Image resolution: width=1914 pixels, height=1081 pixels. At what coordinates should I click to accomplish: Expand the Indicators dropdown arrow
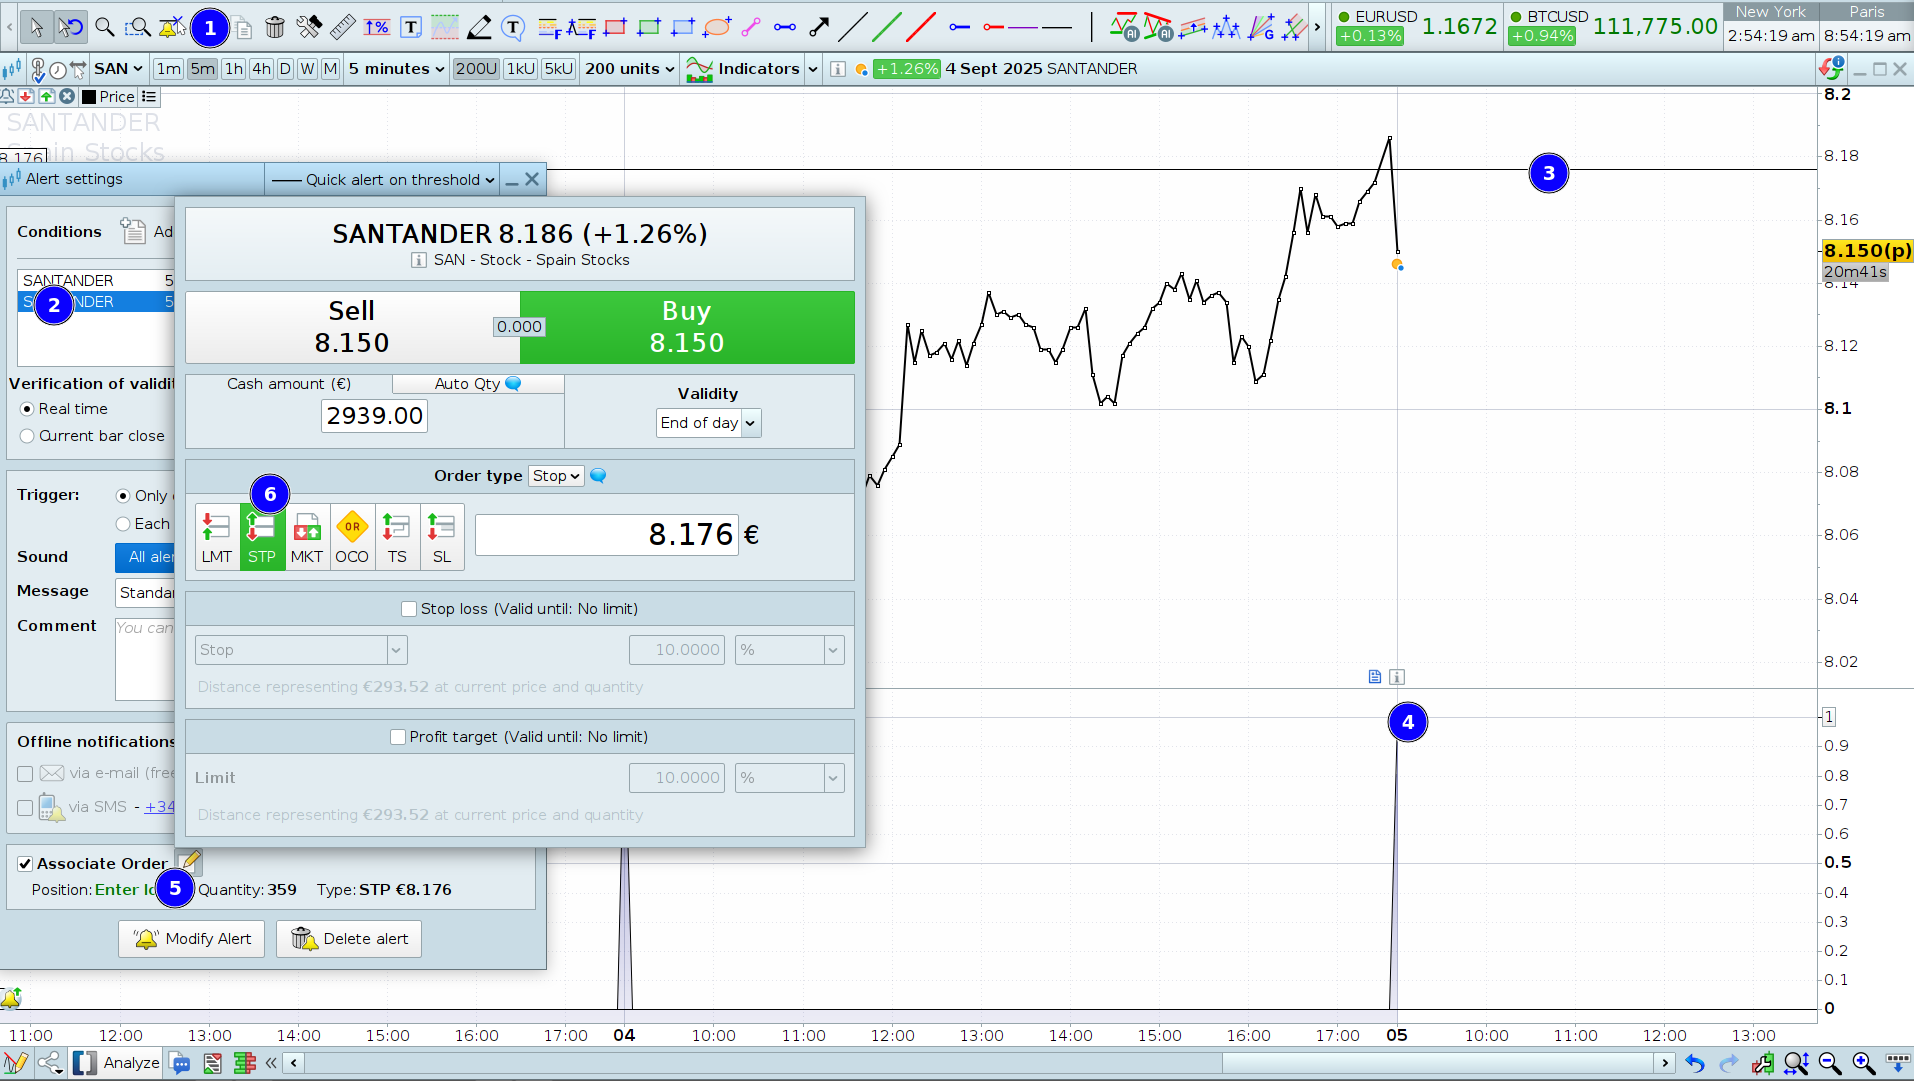click(813, 69)
